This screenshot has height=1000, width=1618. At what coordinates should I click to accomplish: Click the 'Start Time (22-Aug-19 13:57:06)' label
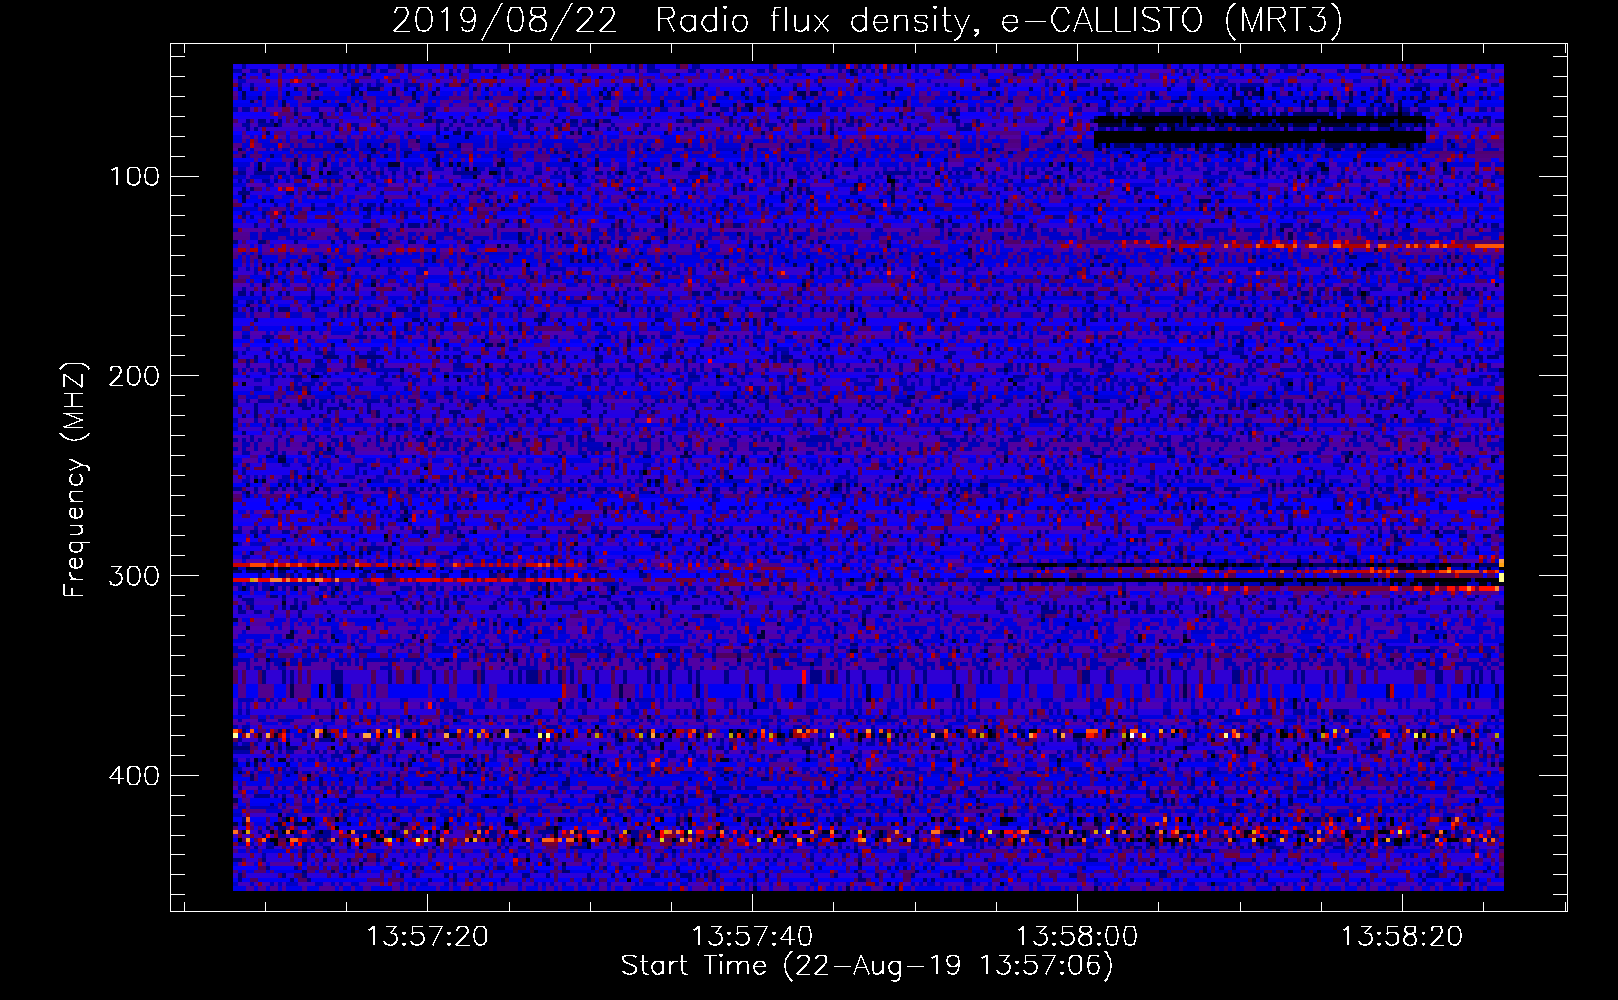click(867, 966)
